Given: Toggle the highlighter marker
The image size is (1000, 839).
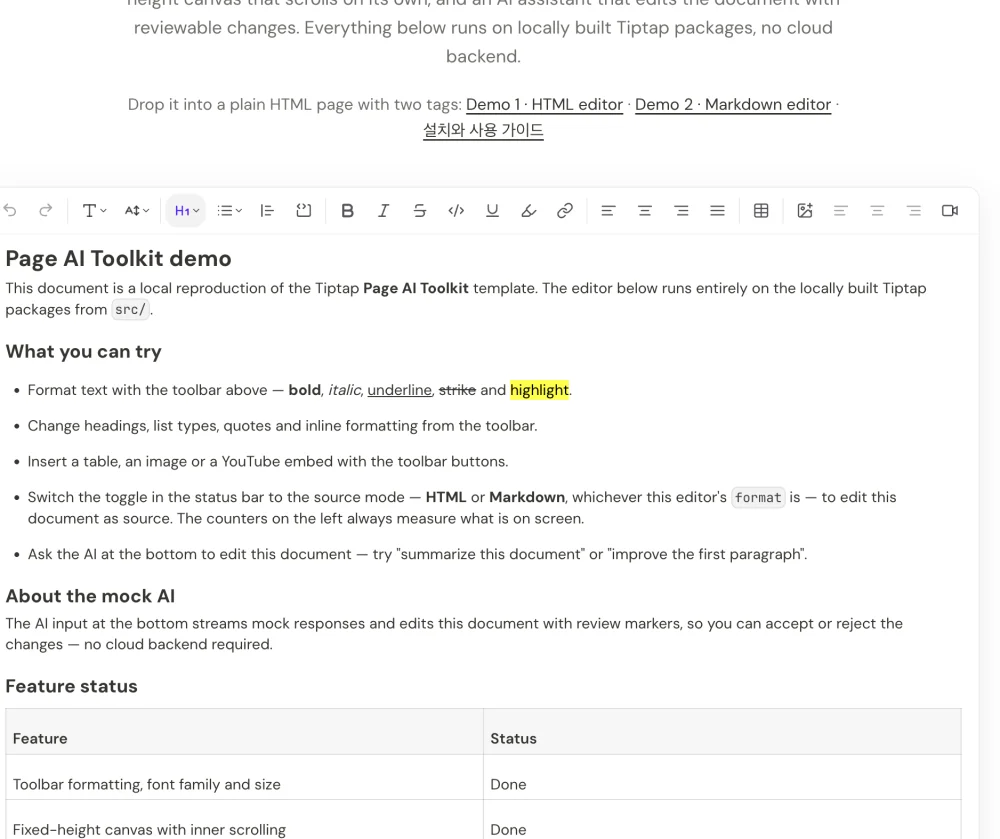Looking at the screenshot, I should point(529,210).
